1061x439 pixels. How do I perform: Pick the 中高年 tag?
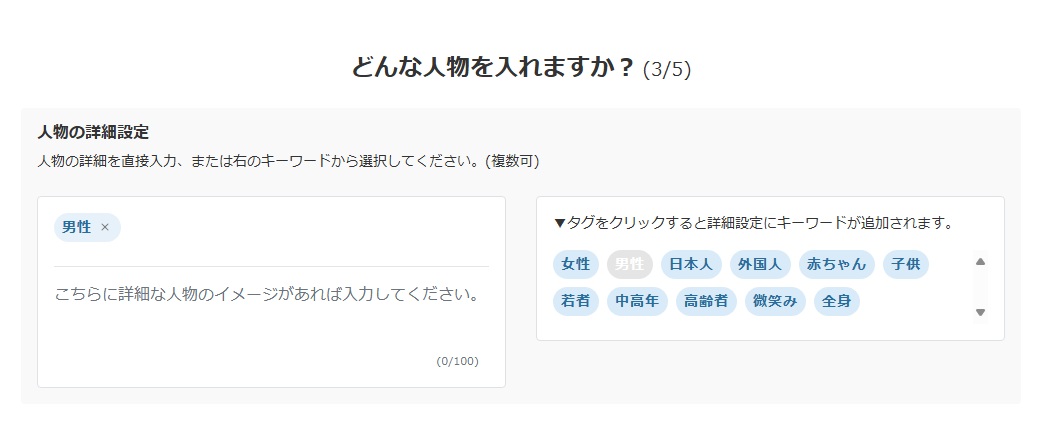click(636, 301)
